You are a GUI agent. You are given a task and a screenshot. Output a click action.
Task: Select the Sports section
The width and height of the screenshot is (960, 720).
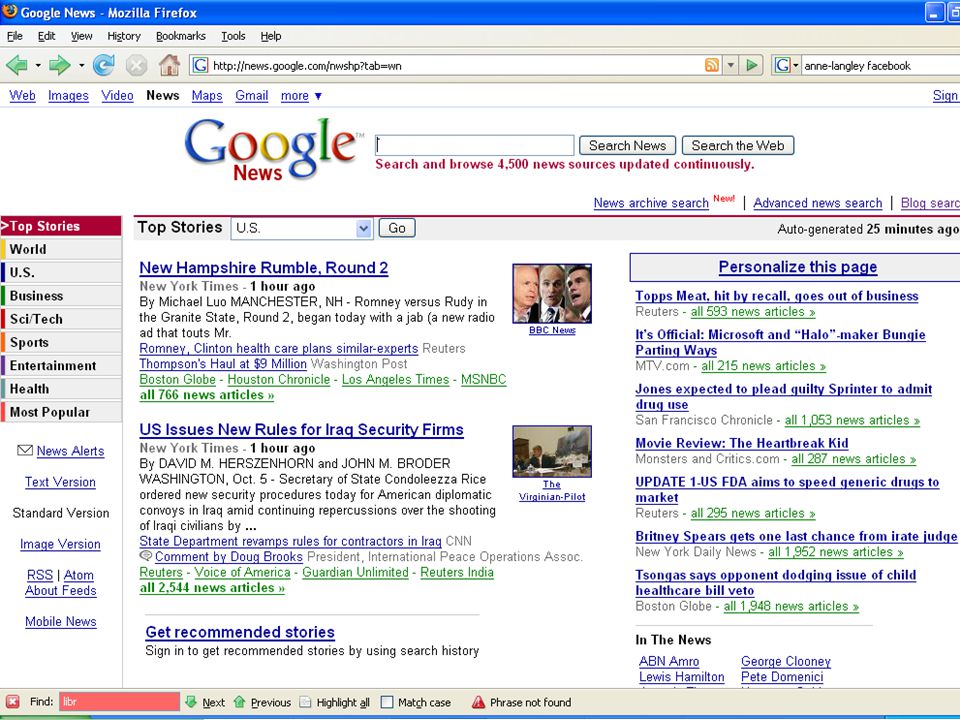point(61,342)
